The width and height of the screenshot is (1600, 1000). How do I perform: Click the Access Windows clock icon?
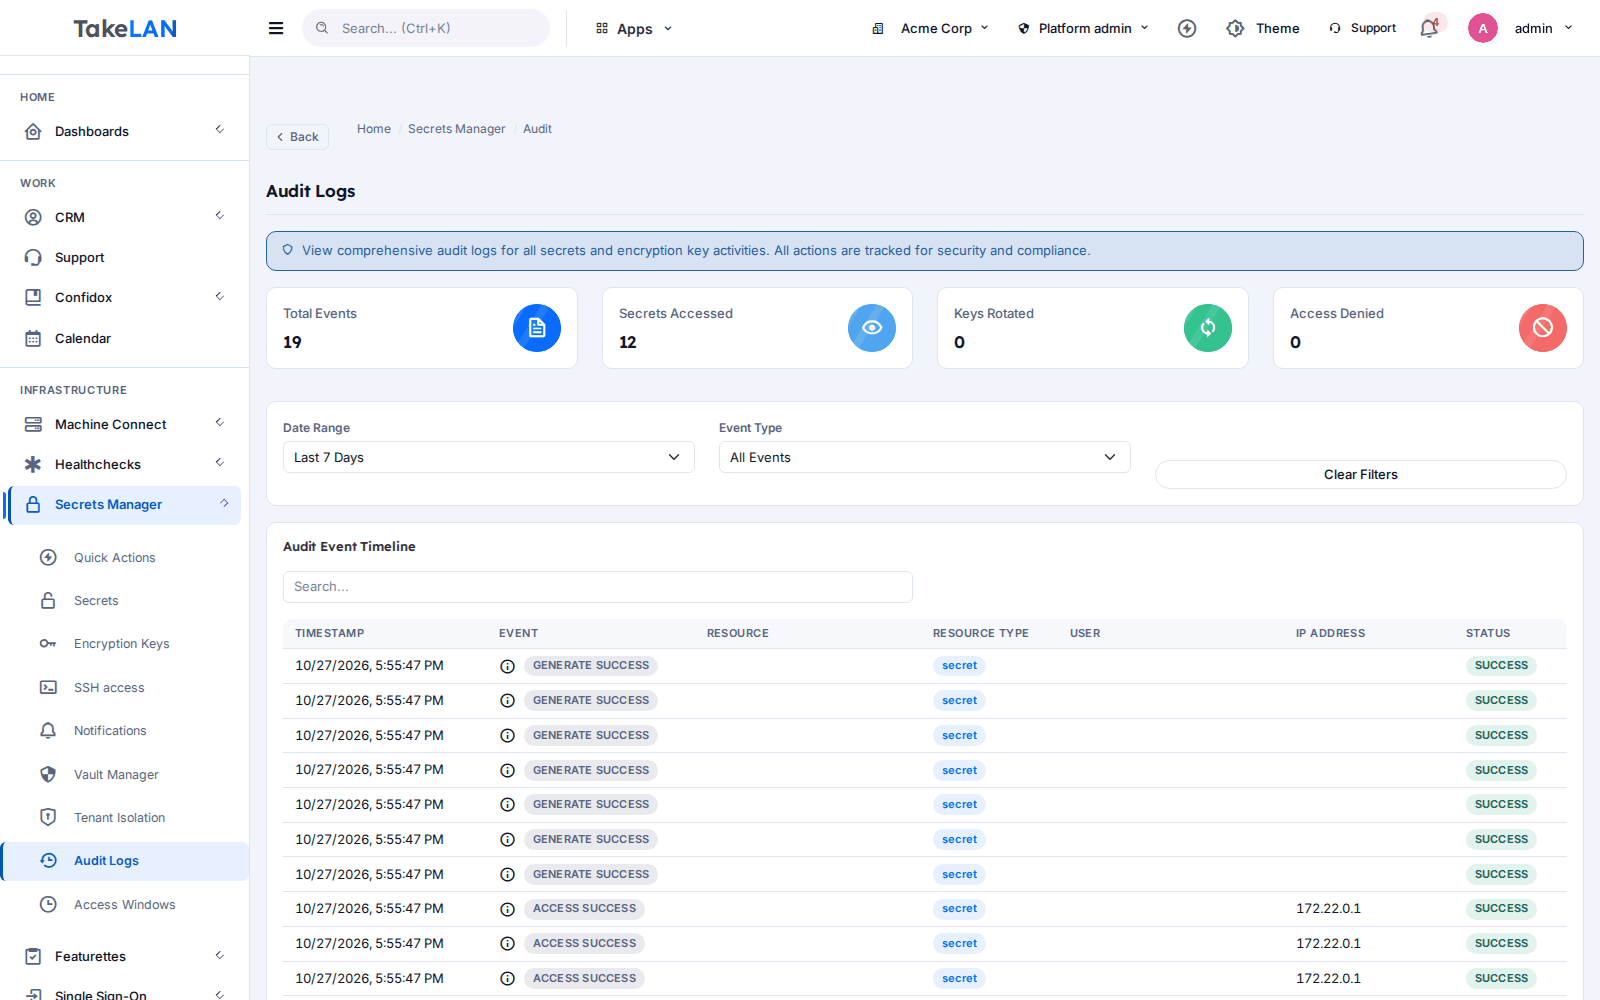[48, 904]
